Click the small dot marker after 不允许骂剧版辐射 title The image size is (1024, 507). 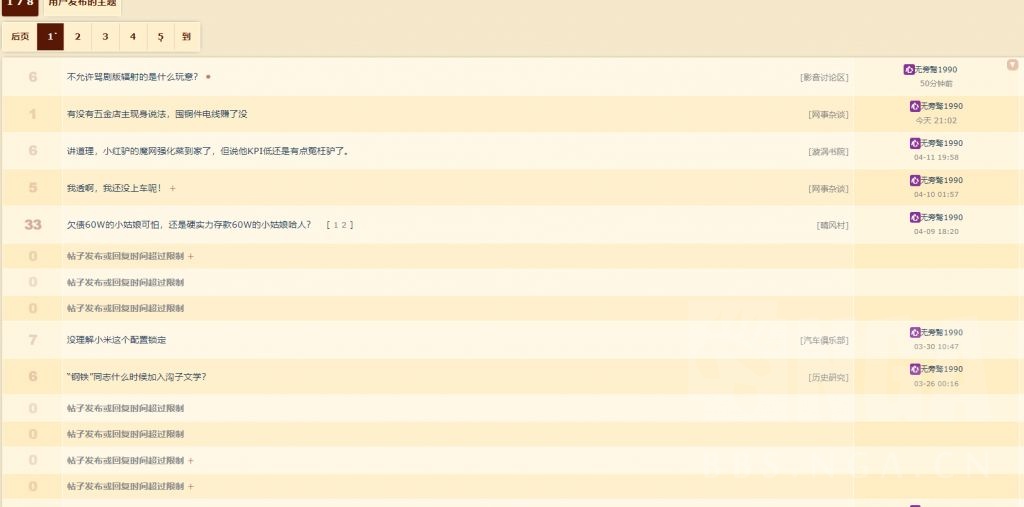click(208, 76)
